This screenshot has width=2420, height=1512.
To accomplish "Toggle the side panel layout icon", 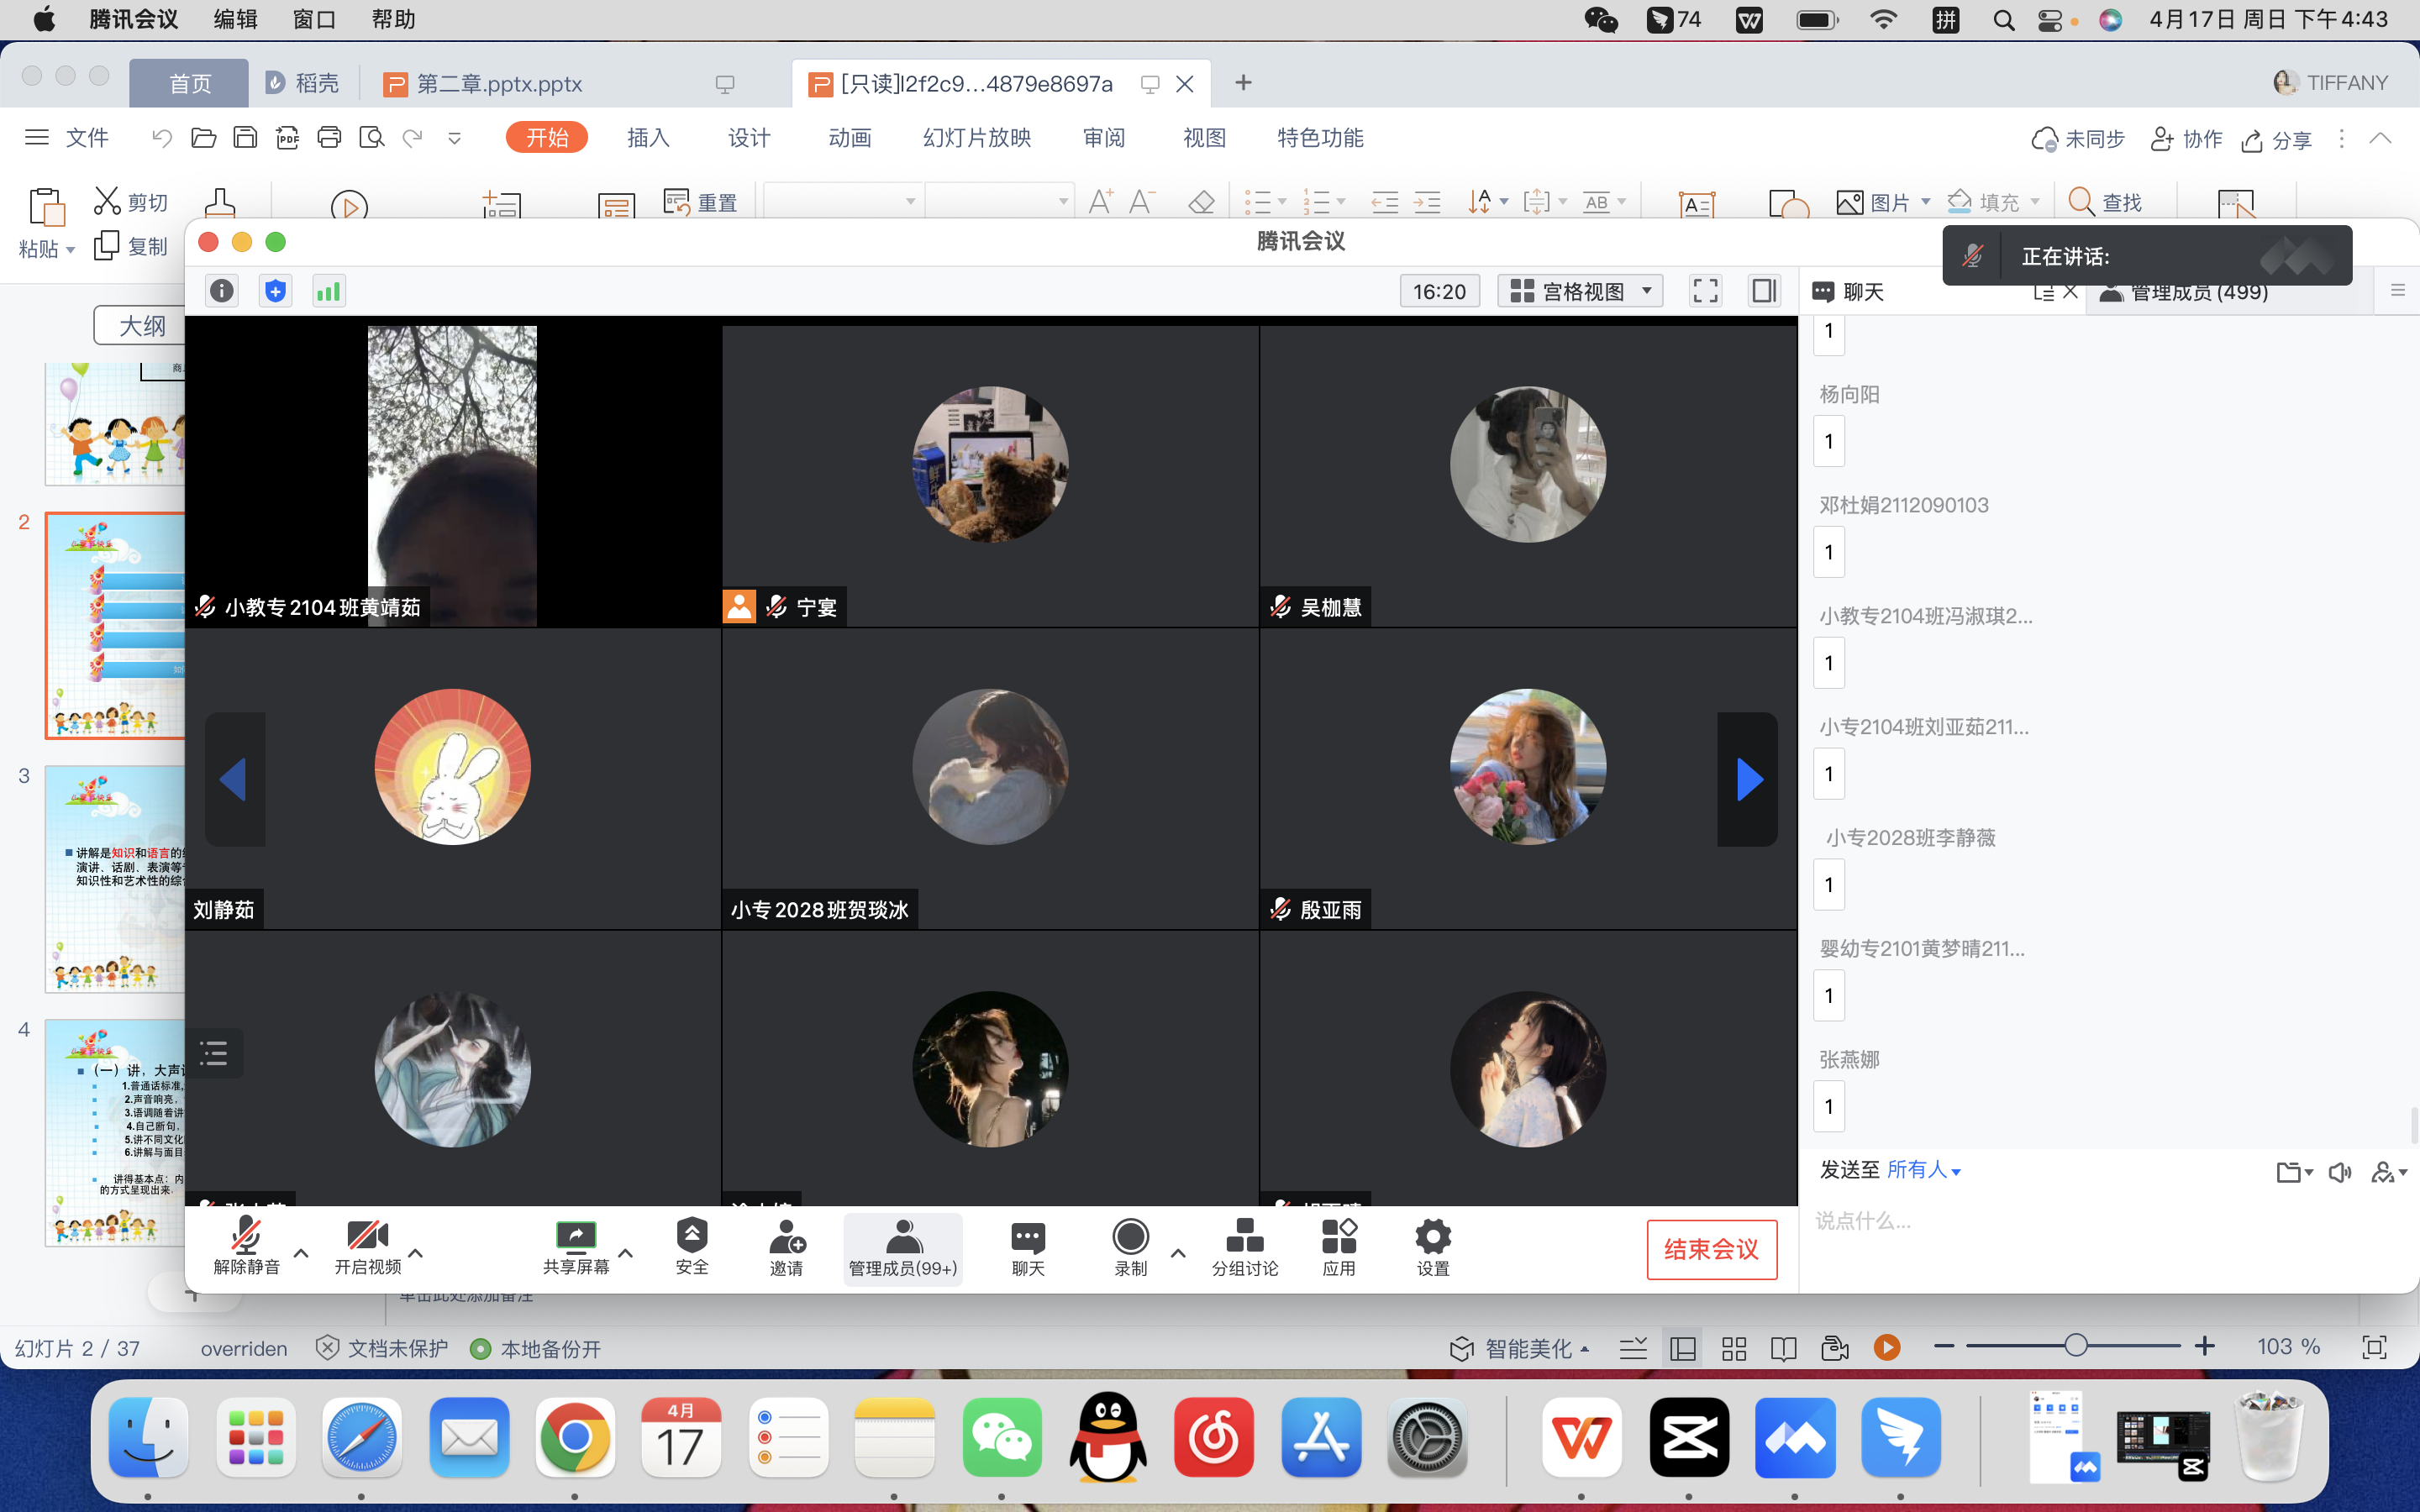I will click(x=1764, y=291).
